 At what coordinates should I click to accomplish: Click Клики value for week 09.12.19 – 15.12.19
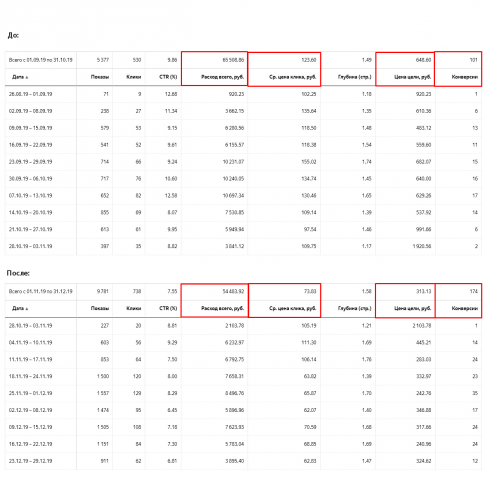(137, 427)
